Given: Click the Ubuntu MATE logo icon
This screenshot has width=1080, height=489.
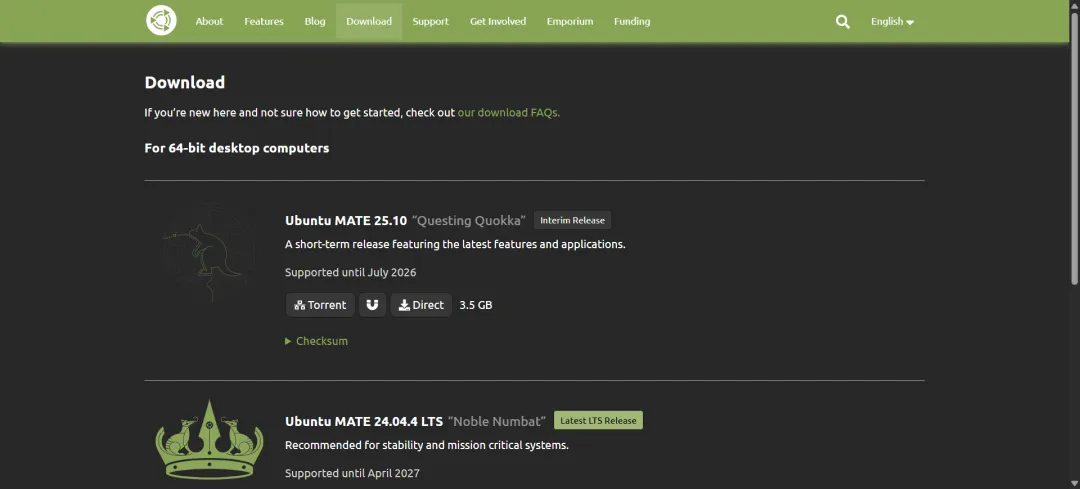Looking at the screenshot, I should click(161, 21).
